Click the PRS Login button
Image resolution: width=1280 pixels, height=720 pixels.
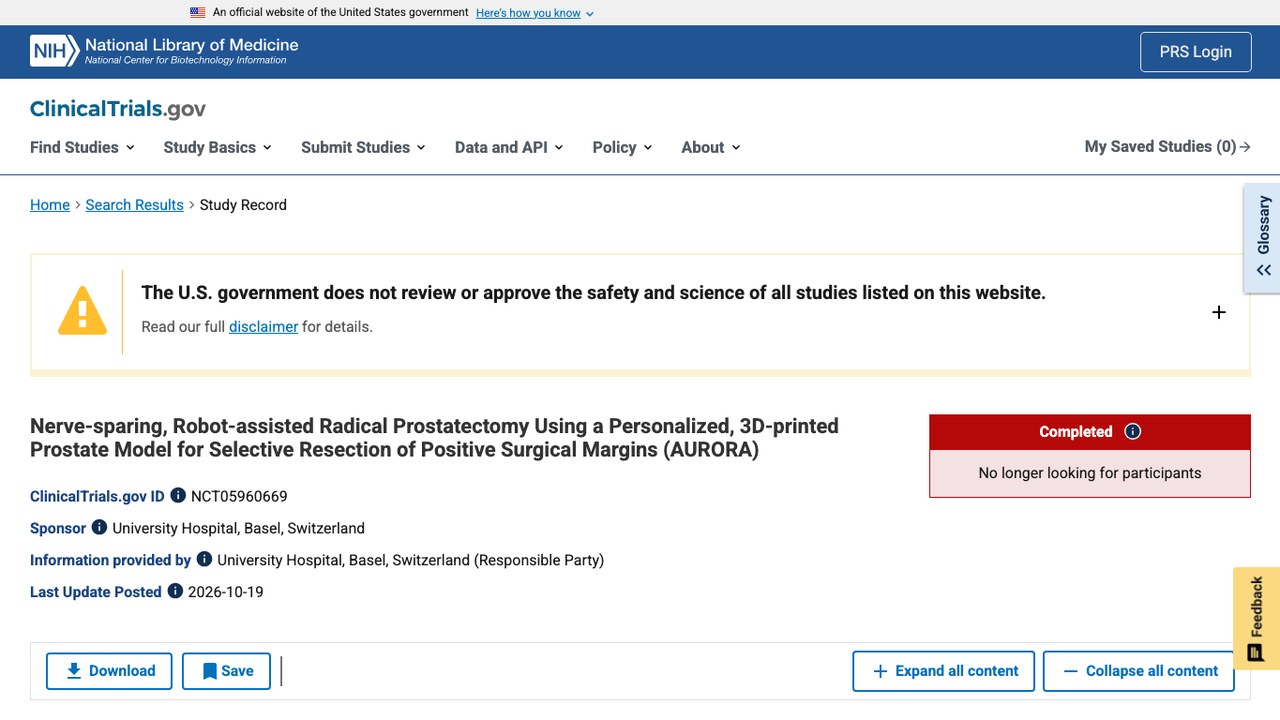(1196, 52)
